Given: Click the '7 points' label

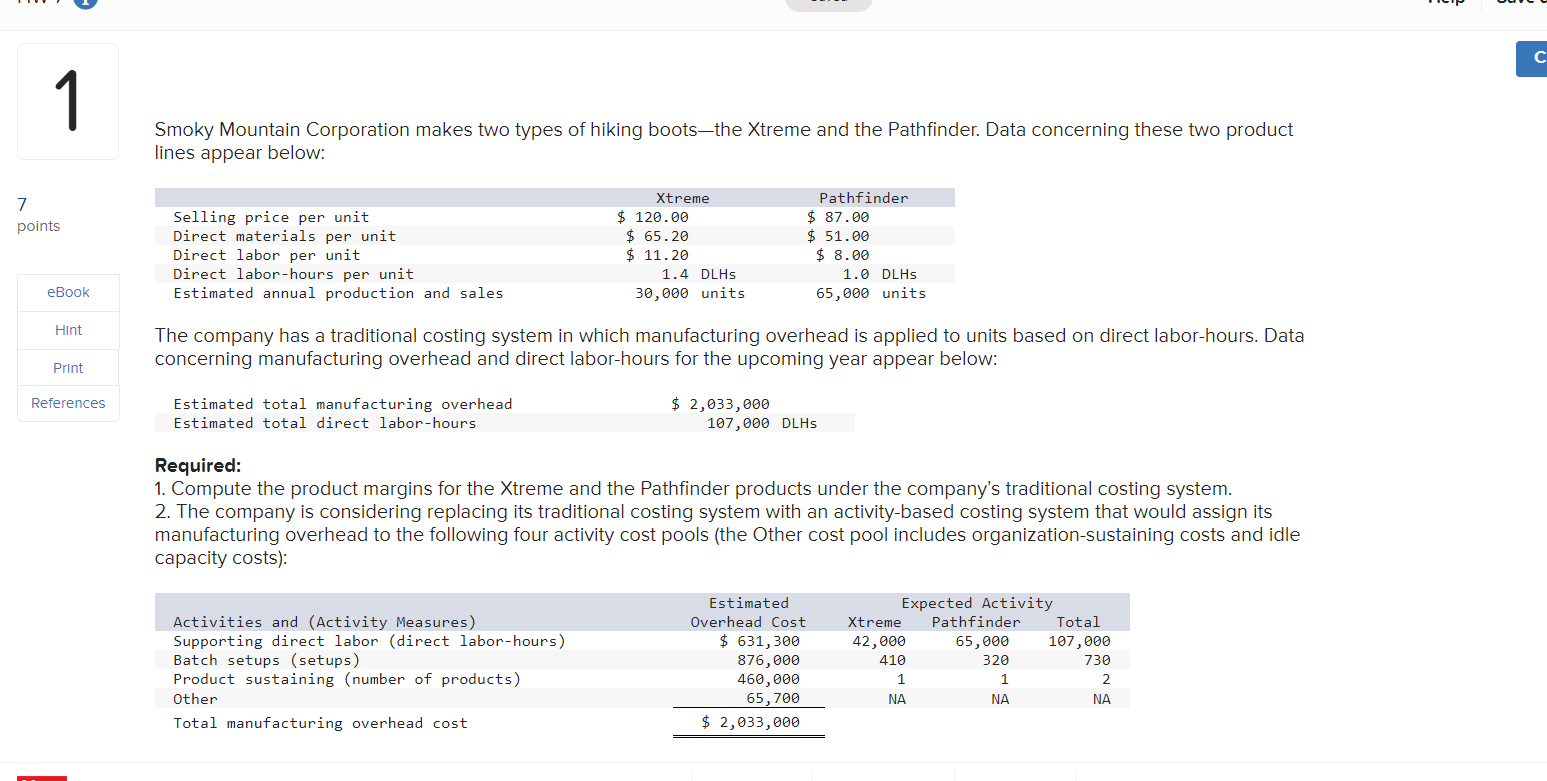Looking at the screenshot, I should click(x=38, y=215).
